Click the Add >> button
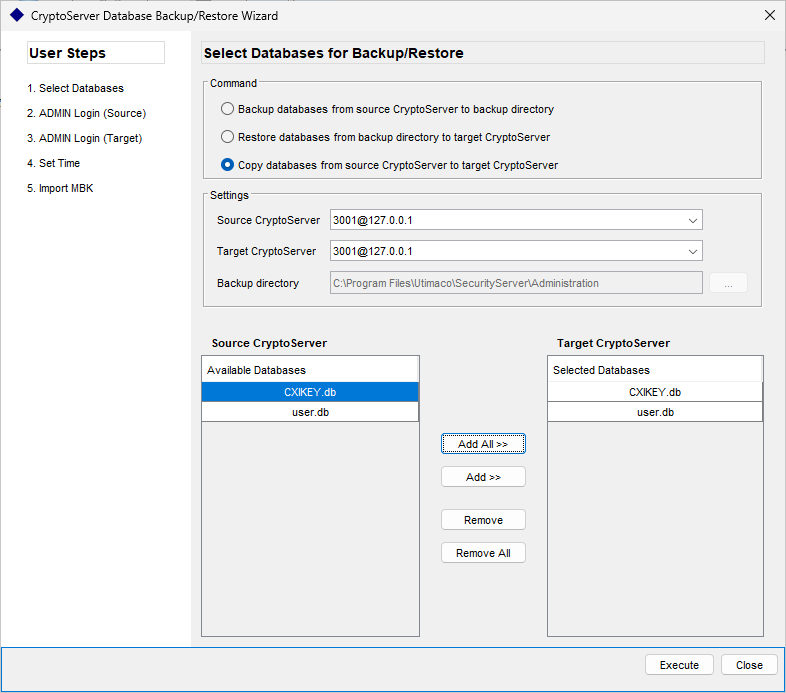The image size is (786, 693). point(483,477)
